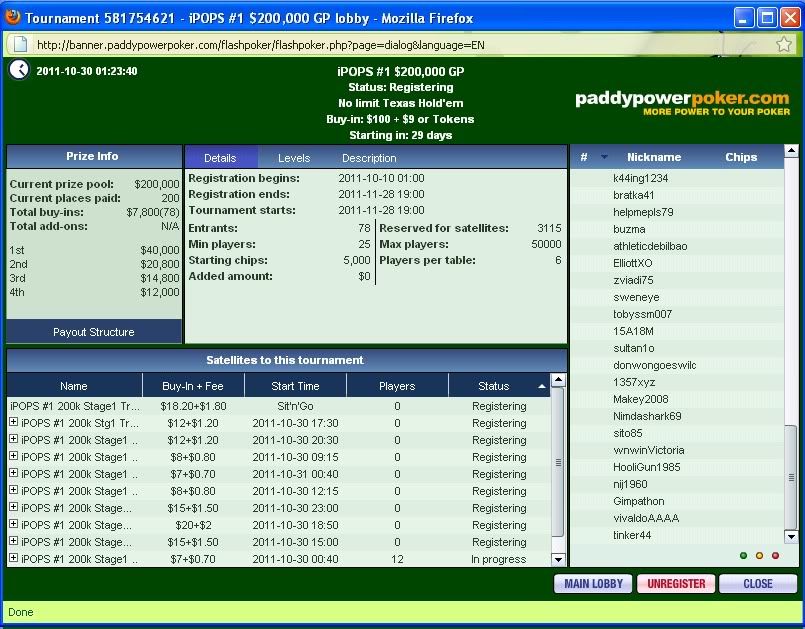The image size is (805, 629).
Task: Bookmark this page with the star icon
Action: pos(784,44)
